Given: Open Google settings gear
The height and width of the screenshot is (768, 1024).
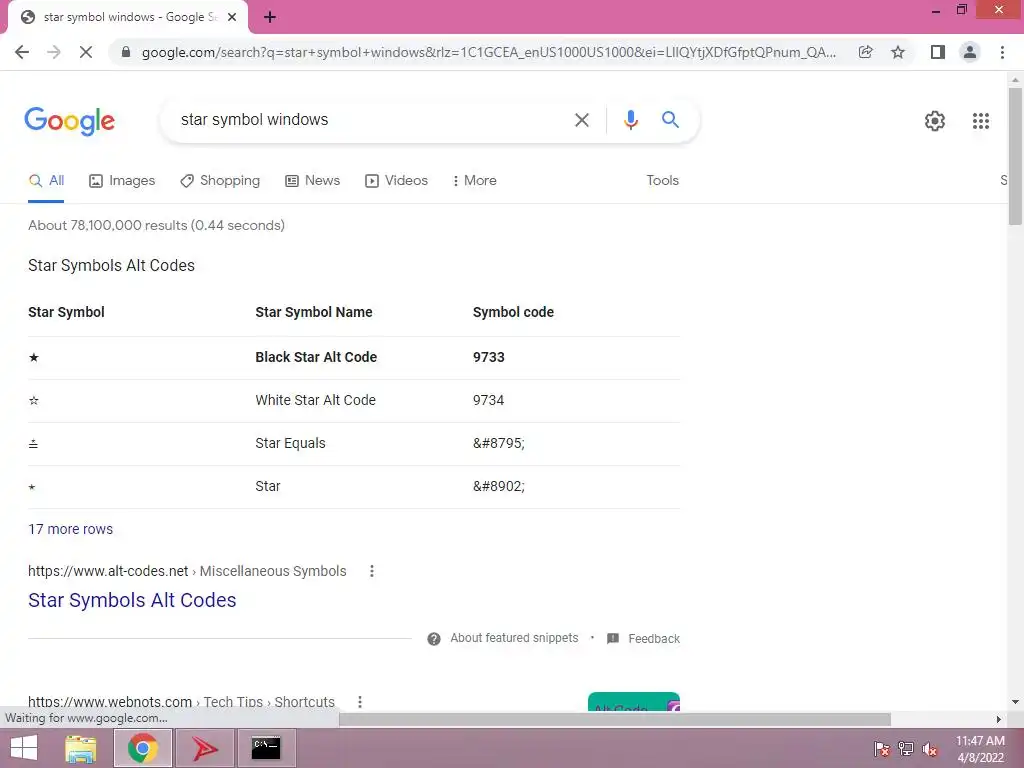Looking at the screenshot, I should point(935,121).
